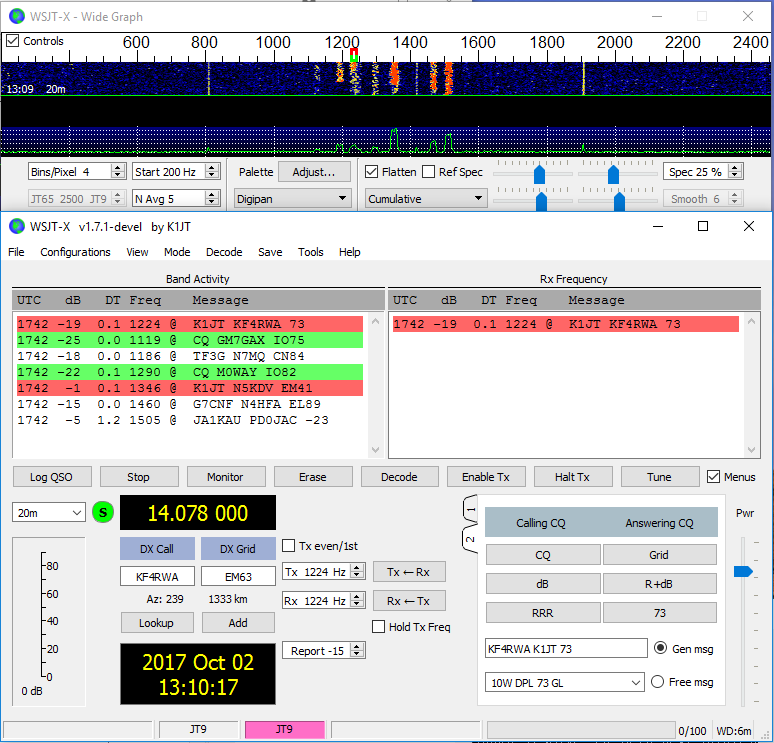Click the Halt Tx button

pos(572,477)
